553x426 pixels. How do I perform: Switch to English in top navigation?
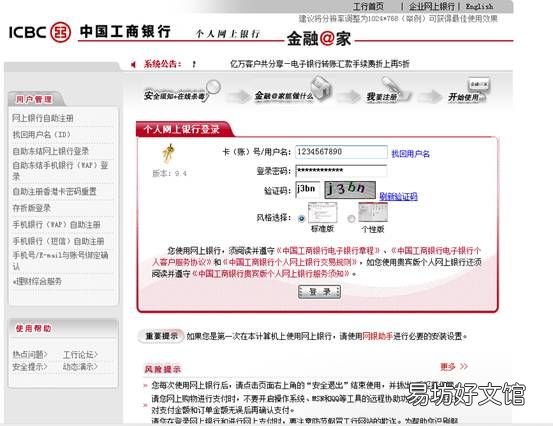click(x=479, y=6)
